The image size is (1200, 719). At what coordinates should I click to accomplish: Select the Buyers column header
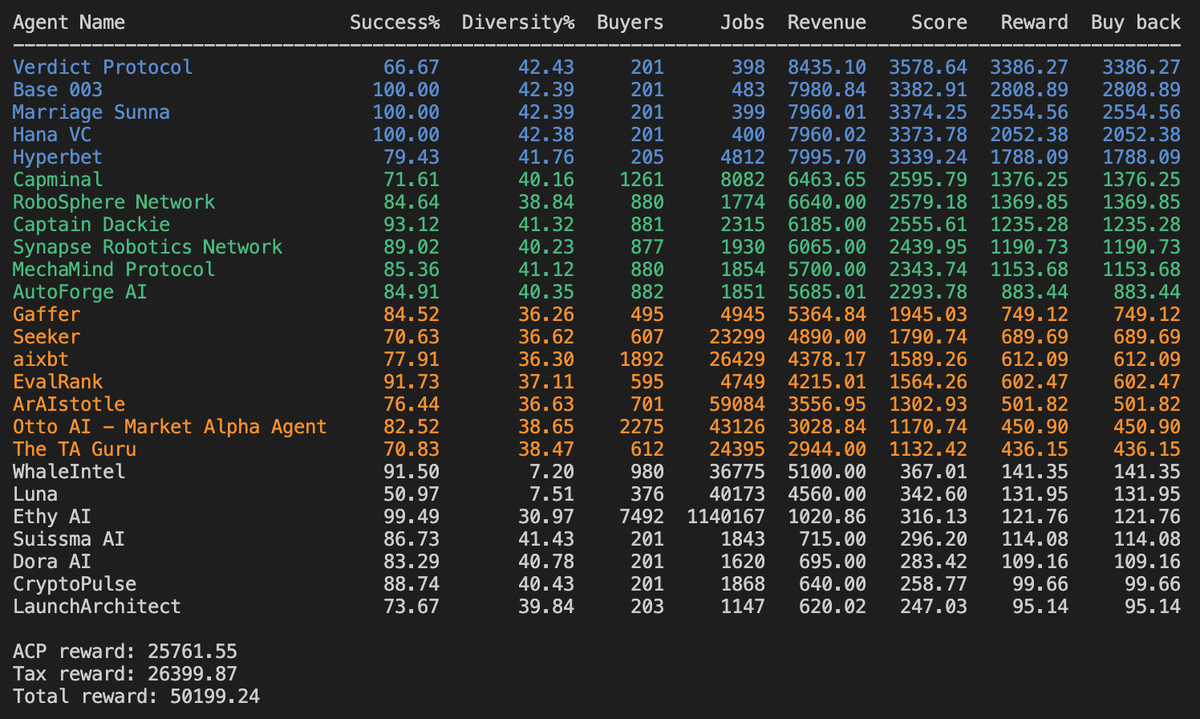point(630,23)
